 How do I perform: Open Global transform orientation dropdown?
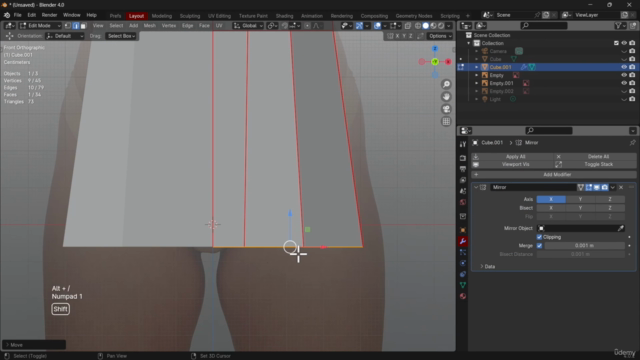(248, 26)
